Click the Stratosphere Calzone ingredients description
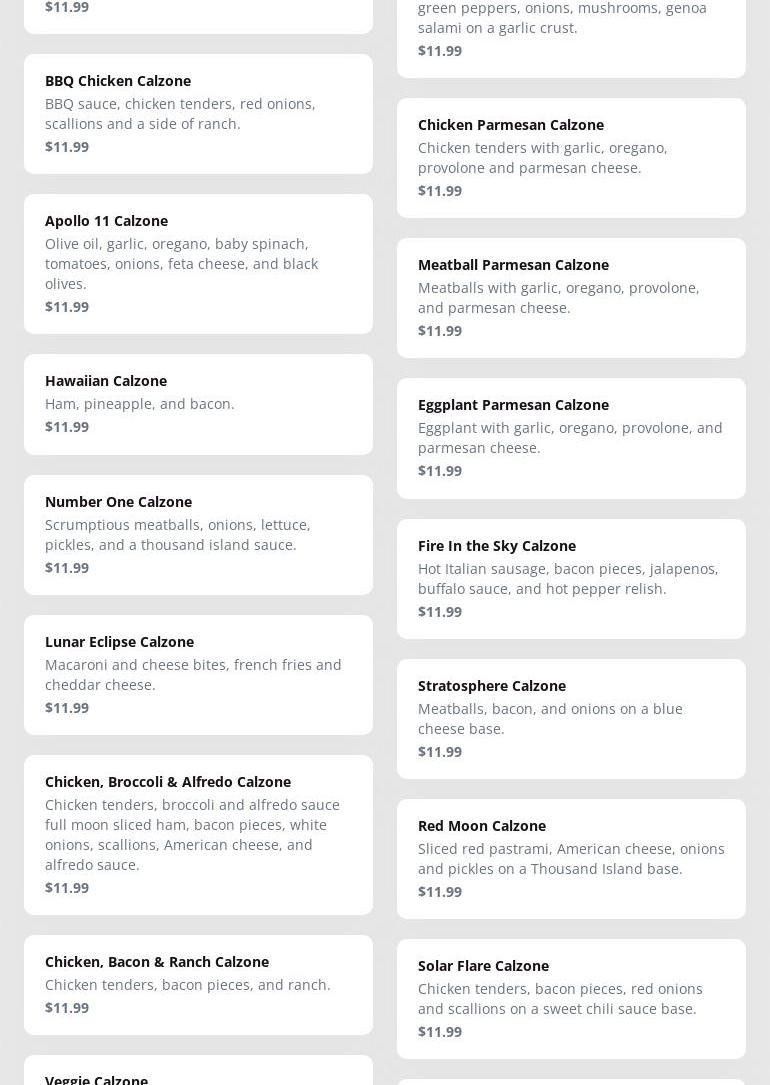The width and height of the screenshot is (770, 1085). [550, 718]
